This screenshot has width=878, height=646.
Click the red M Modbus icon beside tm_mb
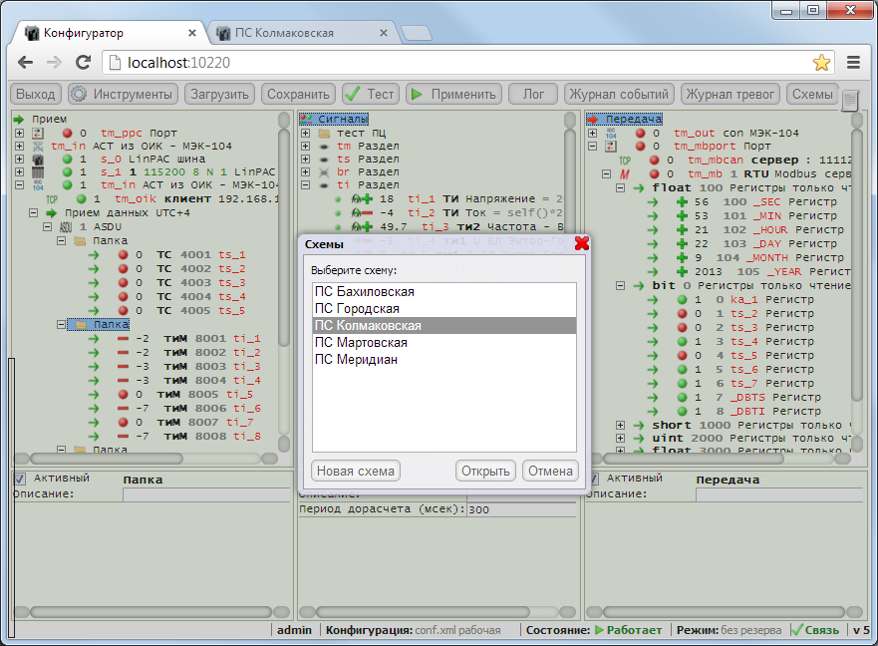pyautogui.click(x=624, y=173)
